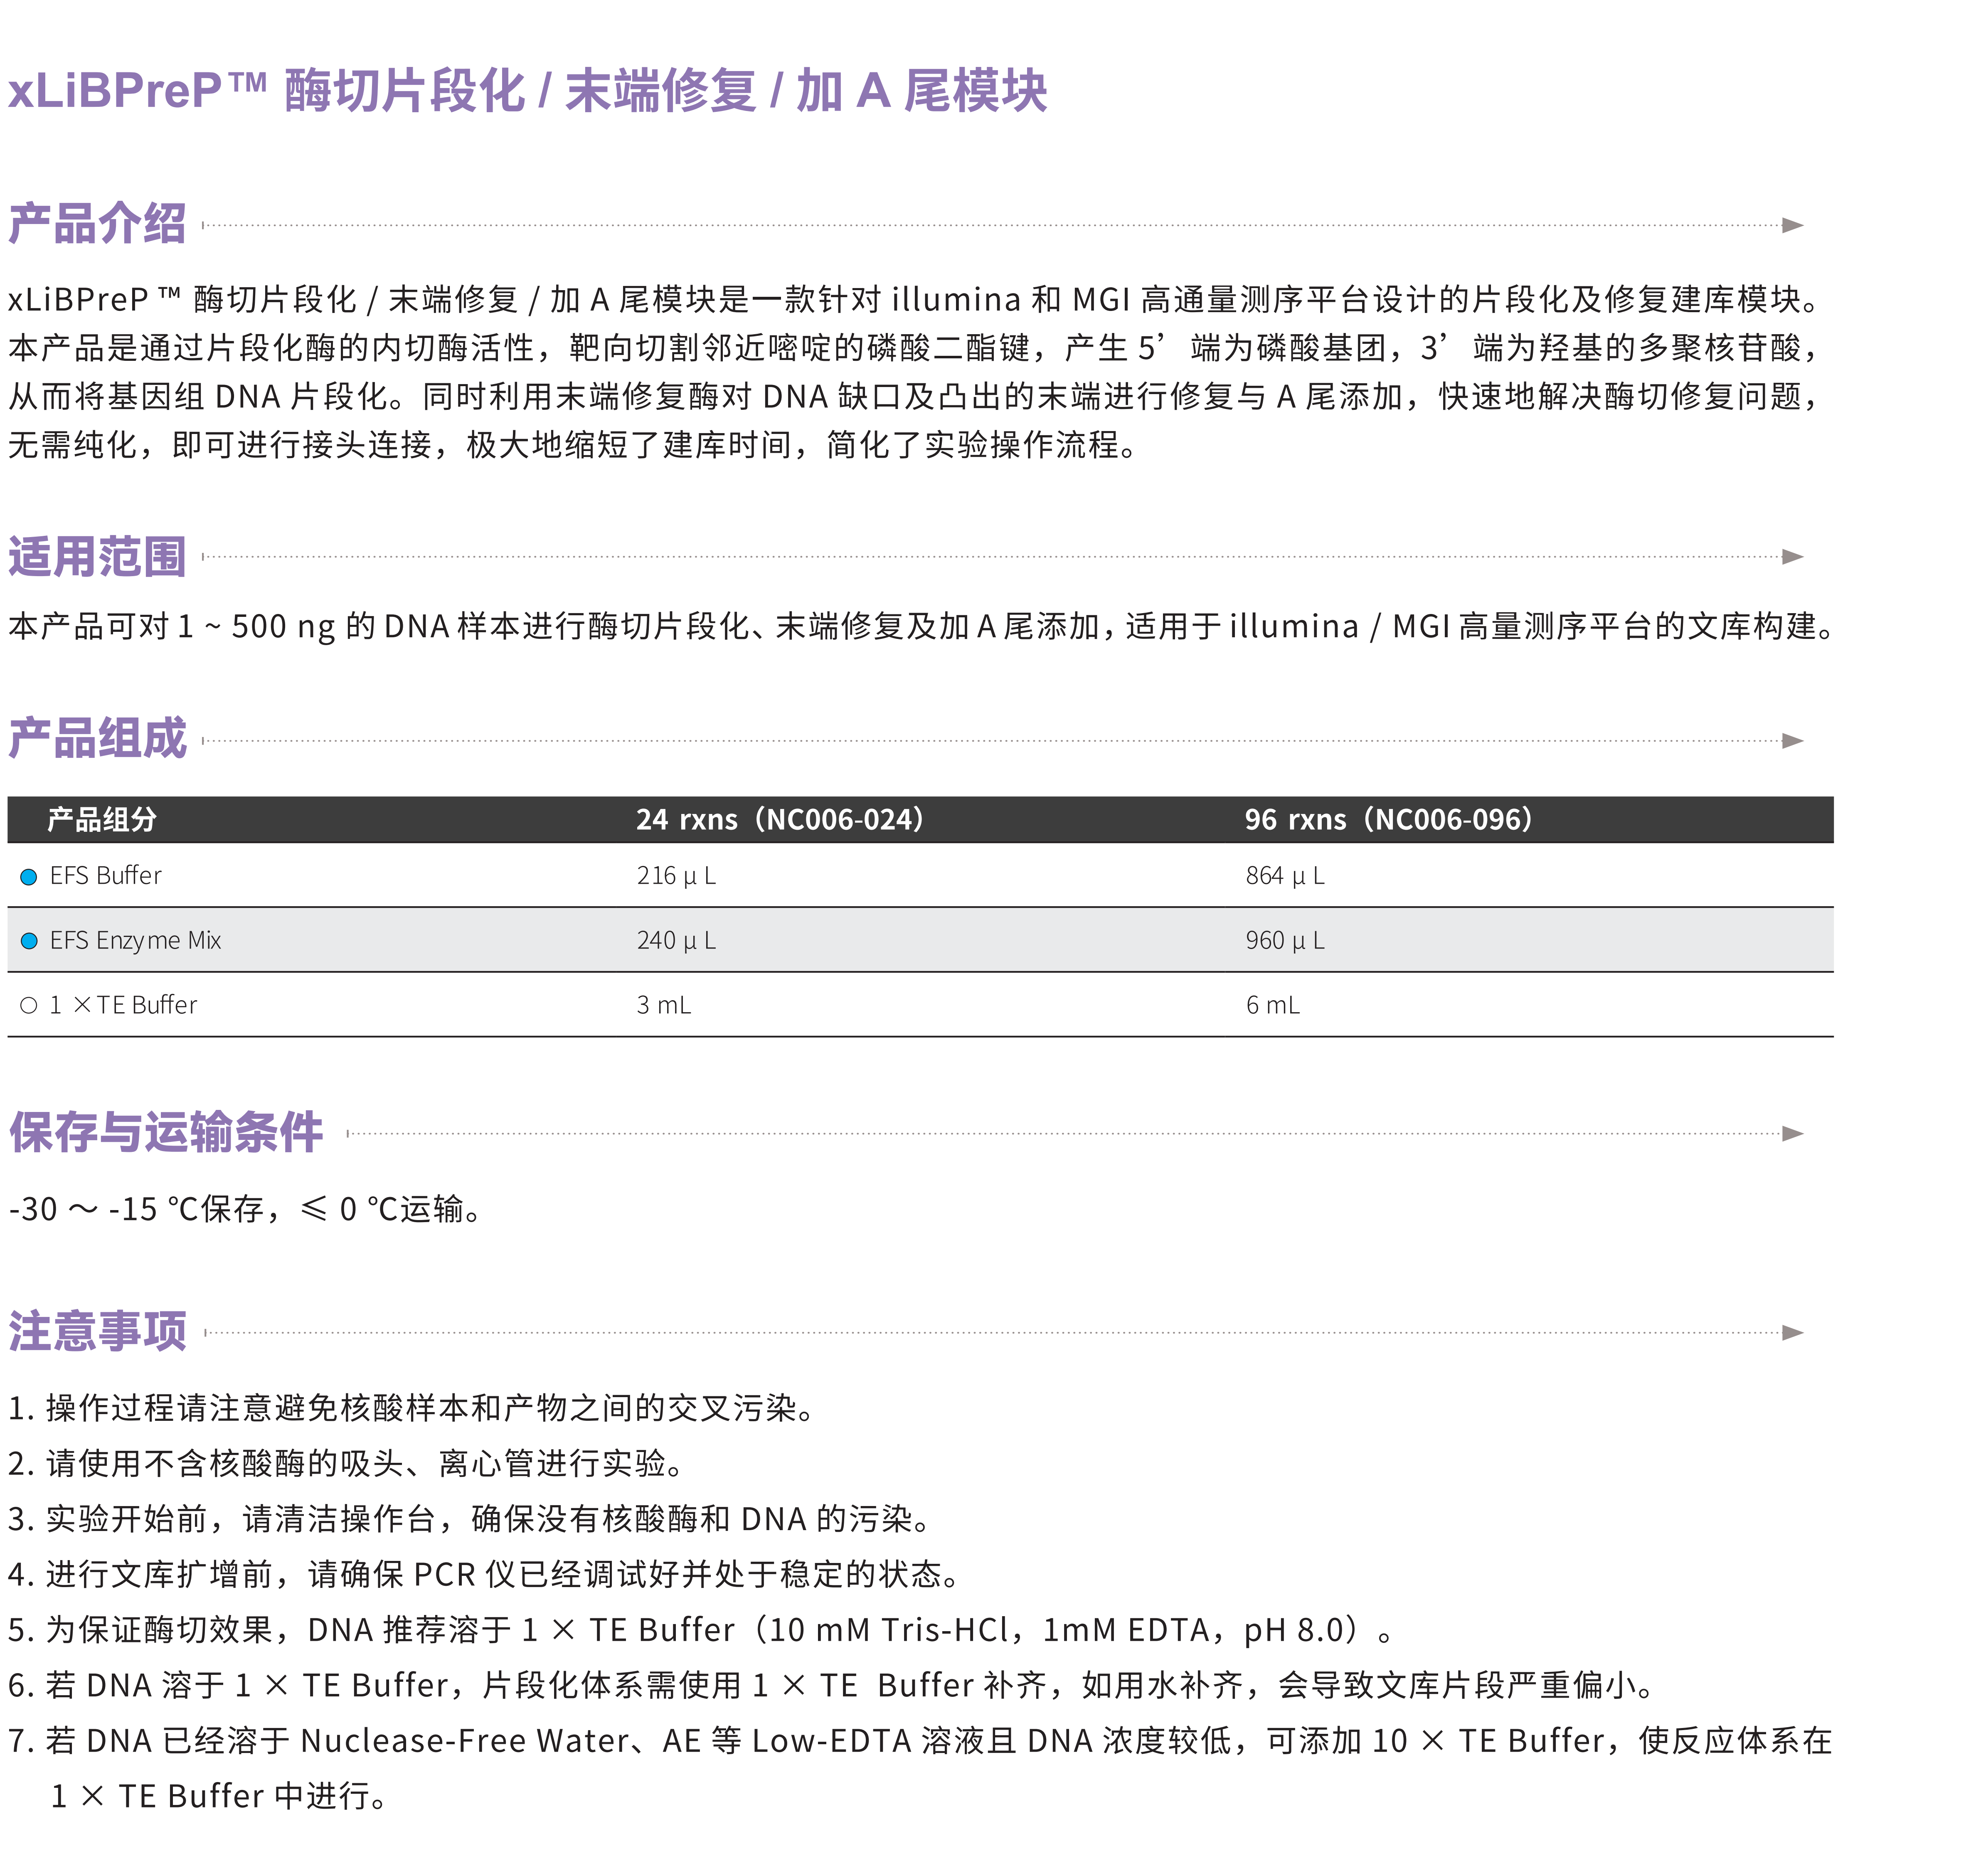Viewport: 1971px width, 1876px height.
Task: Click the 注意事项 section heading
Action: [97, 1331]
